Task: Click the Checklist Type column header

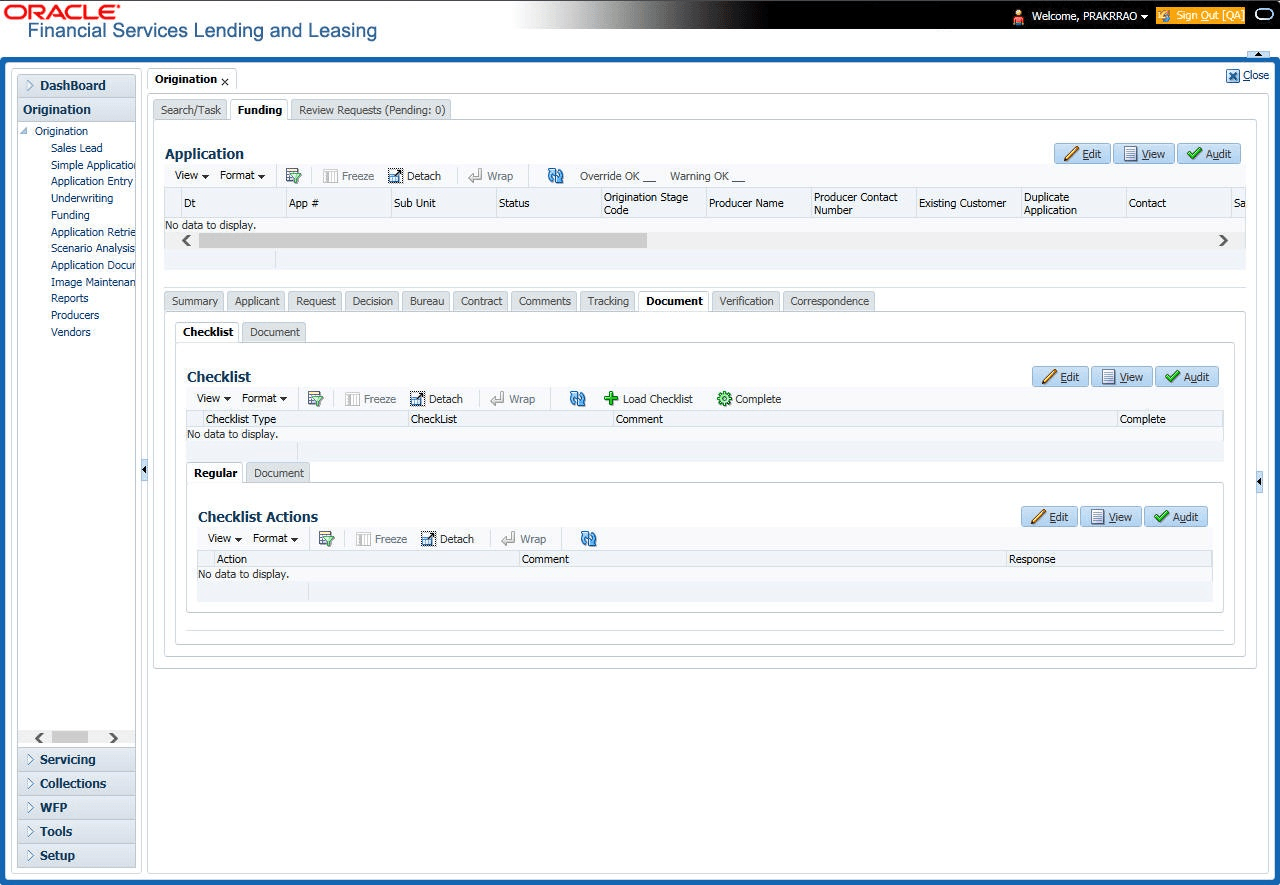Action: (306, 419)
